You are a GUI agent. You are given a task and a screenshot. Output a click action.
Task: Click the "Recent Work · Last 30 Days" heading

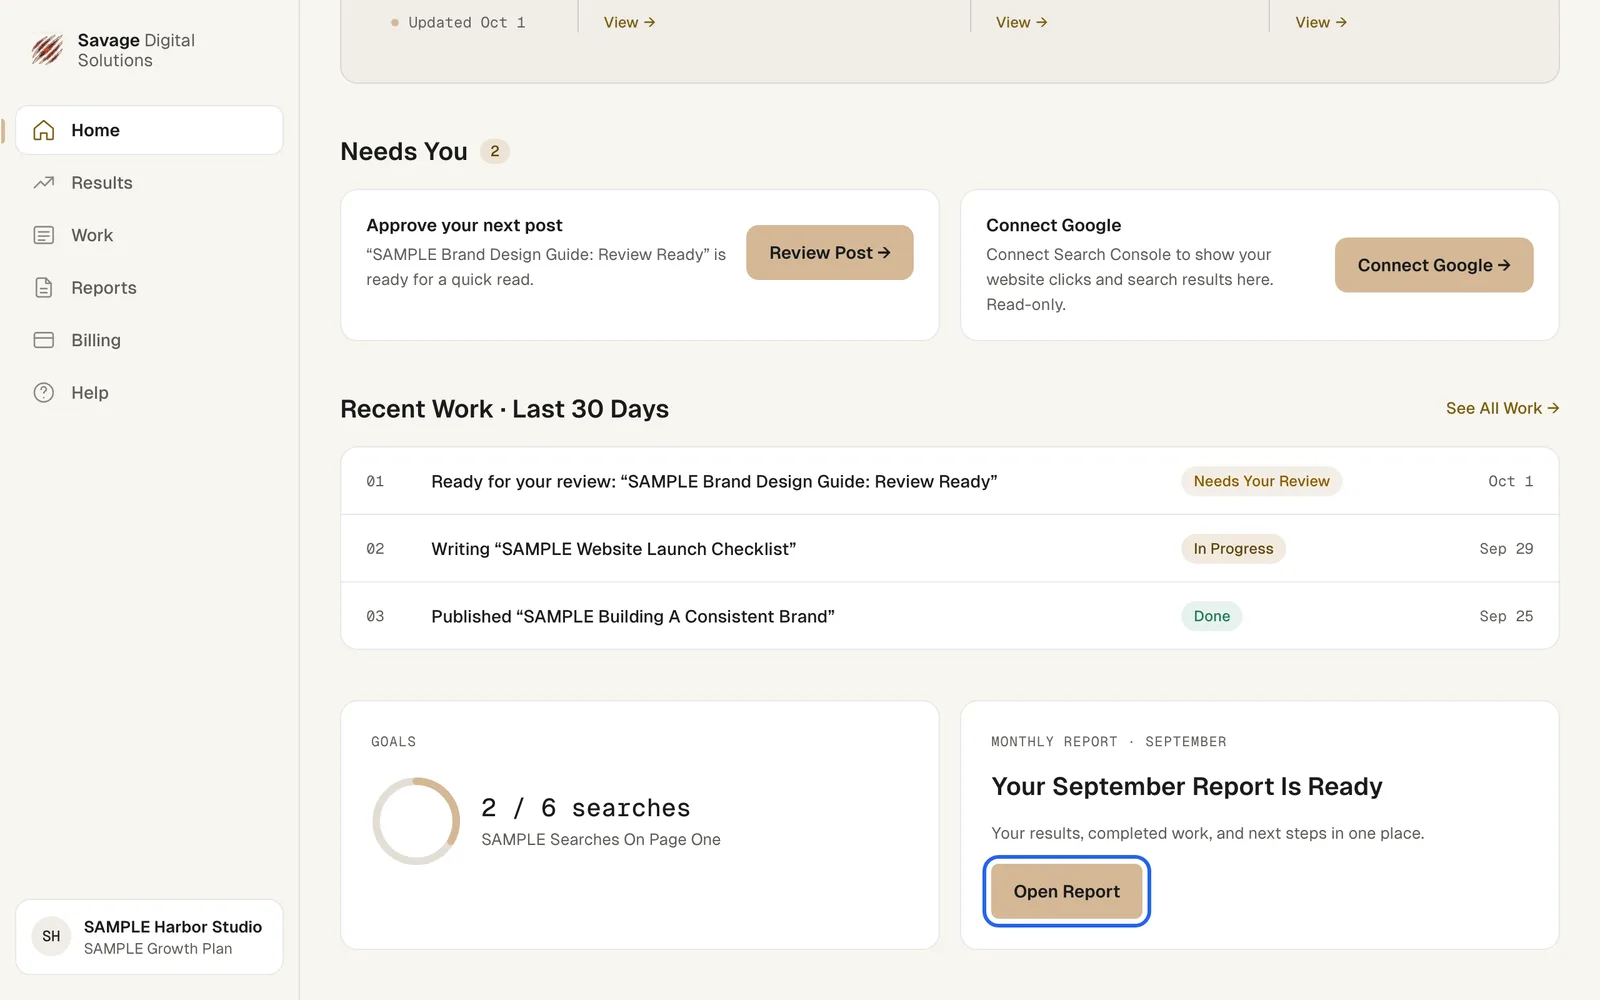(504, 409)
